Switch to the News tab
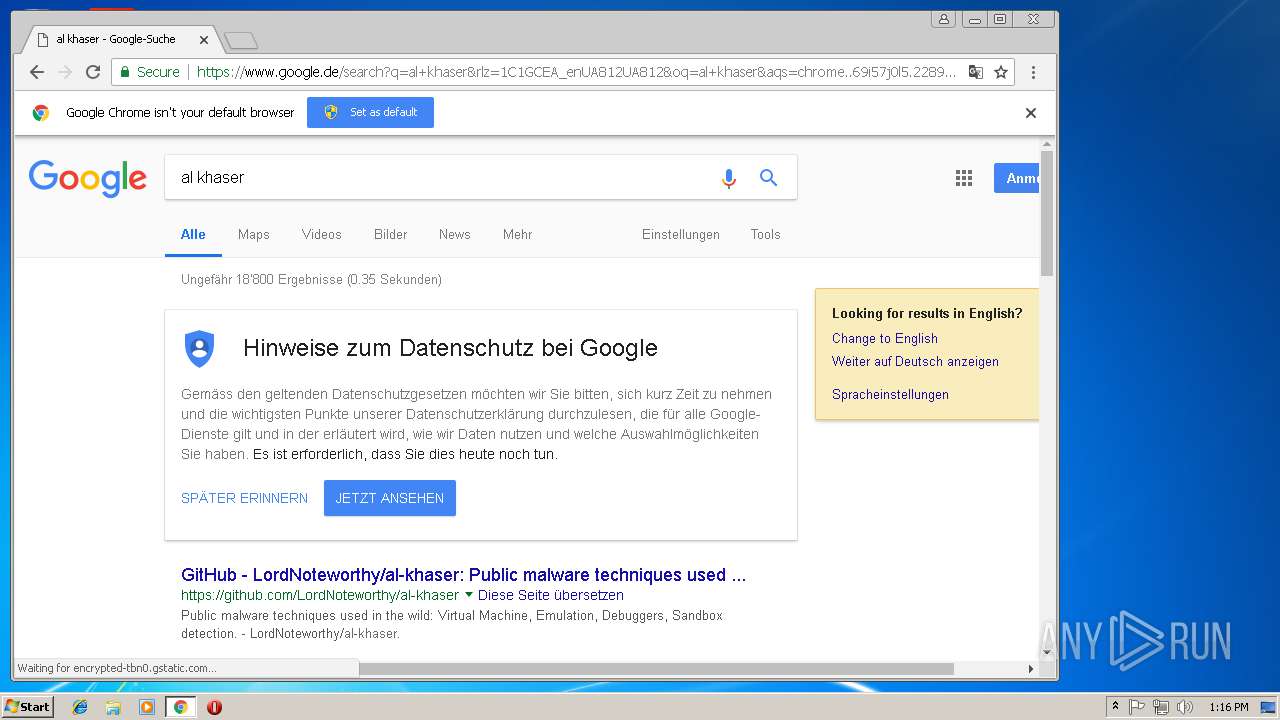This screenshot has height=720, width=1280. click(x=455, y=234)
